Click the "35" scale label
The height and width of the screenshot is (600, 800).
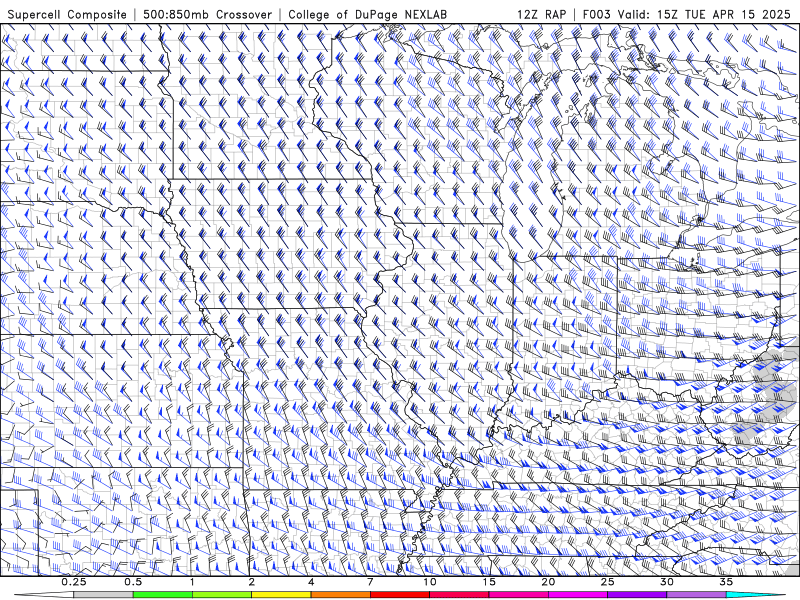[726, 582]
